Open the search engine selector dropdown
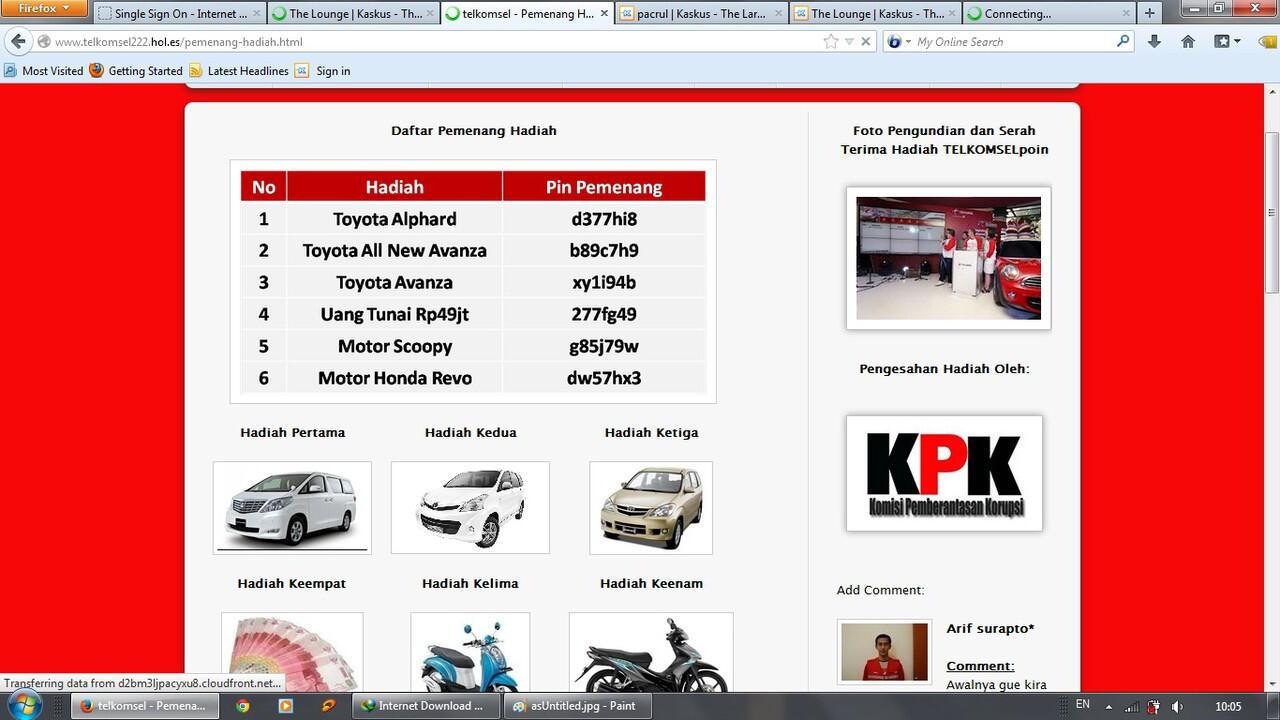The height and width of the screenshot is (720, 1280). 899,42
